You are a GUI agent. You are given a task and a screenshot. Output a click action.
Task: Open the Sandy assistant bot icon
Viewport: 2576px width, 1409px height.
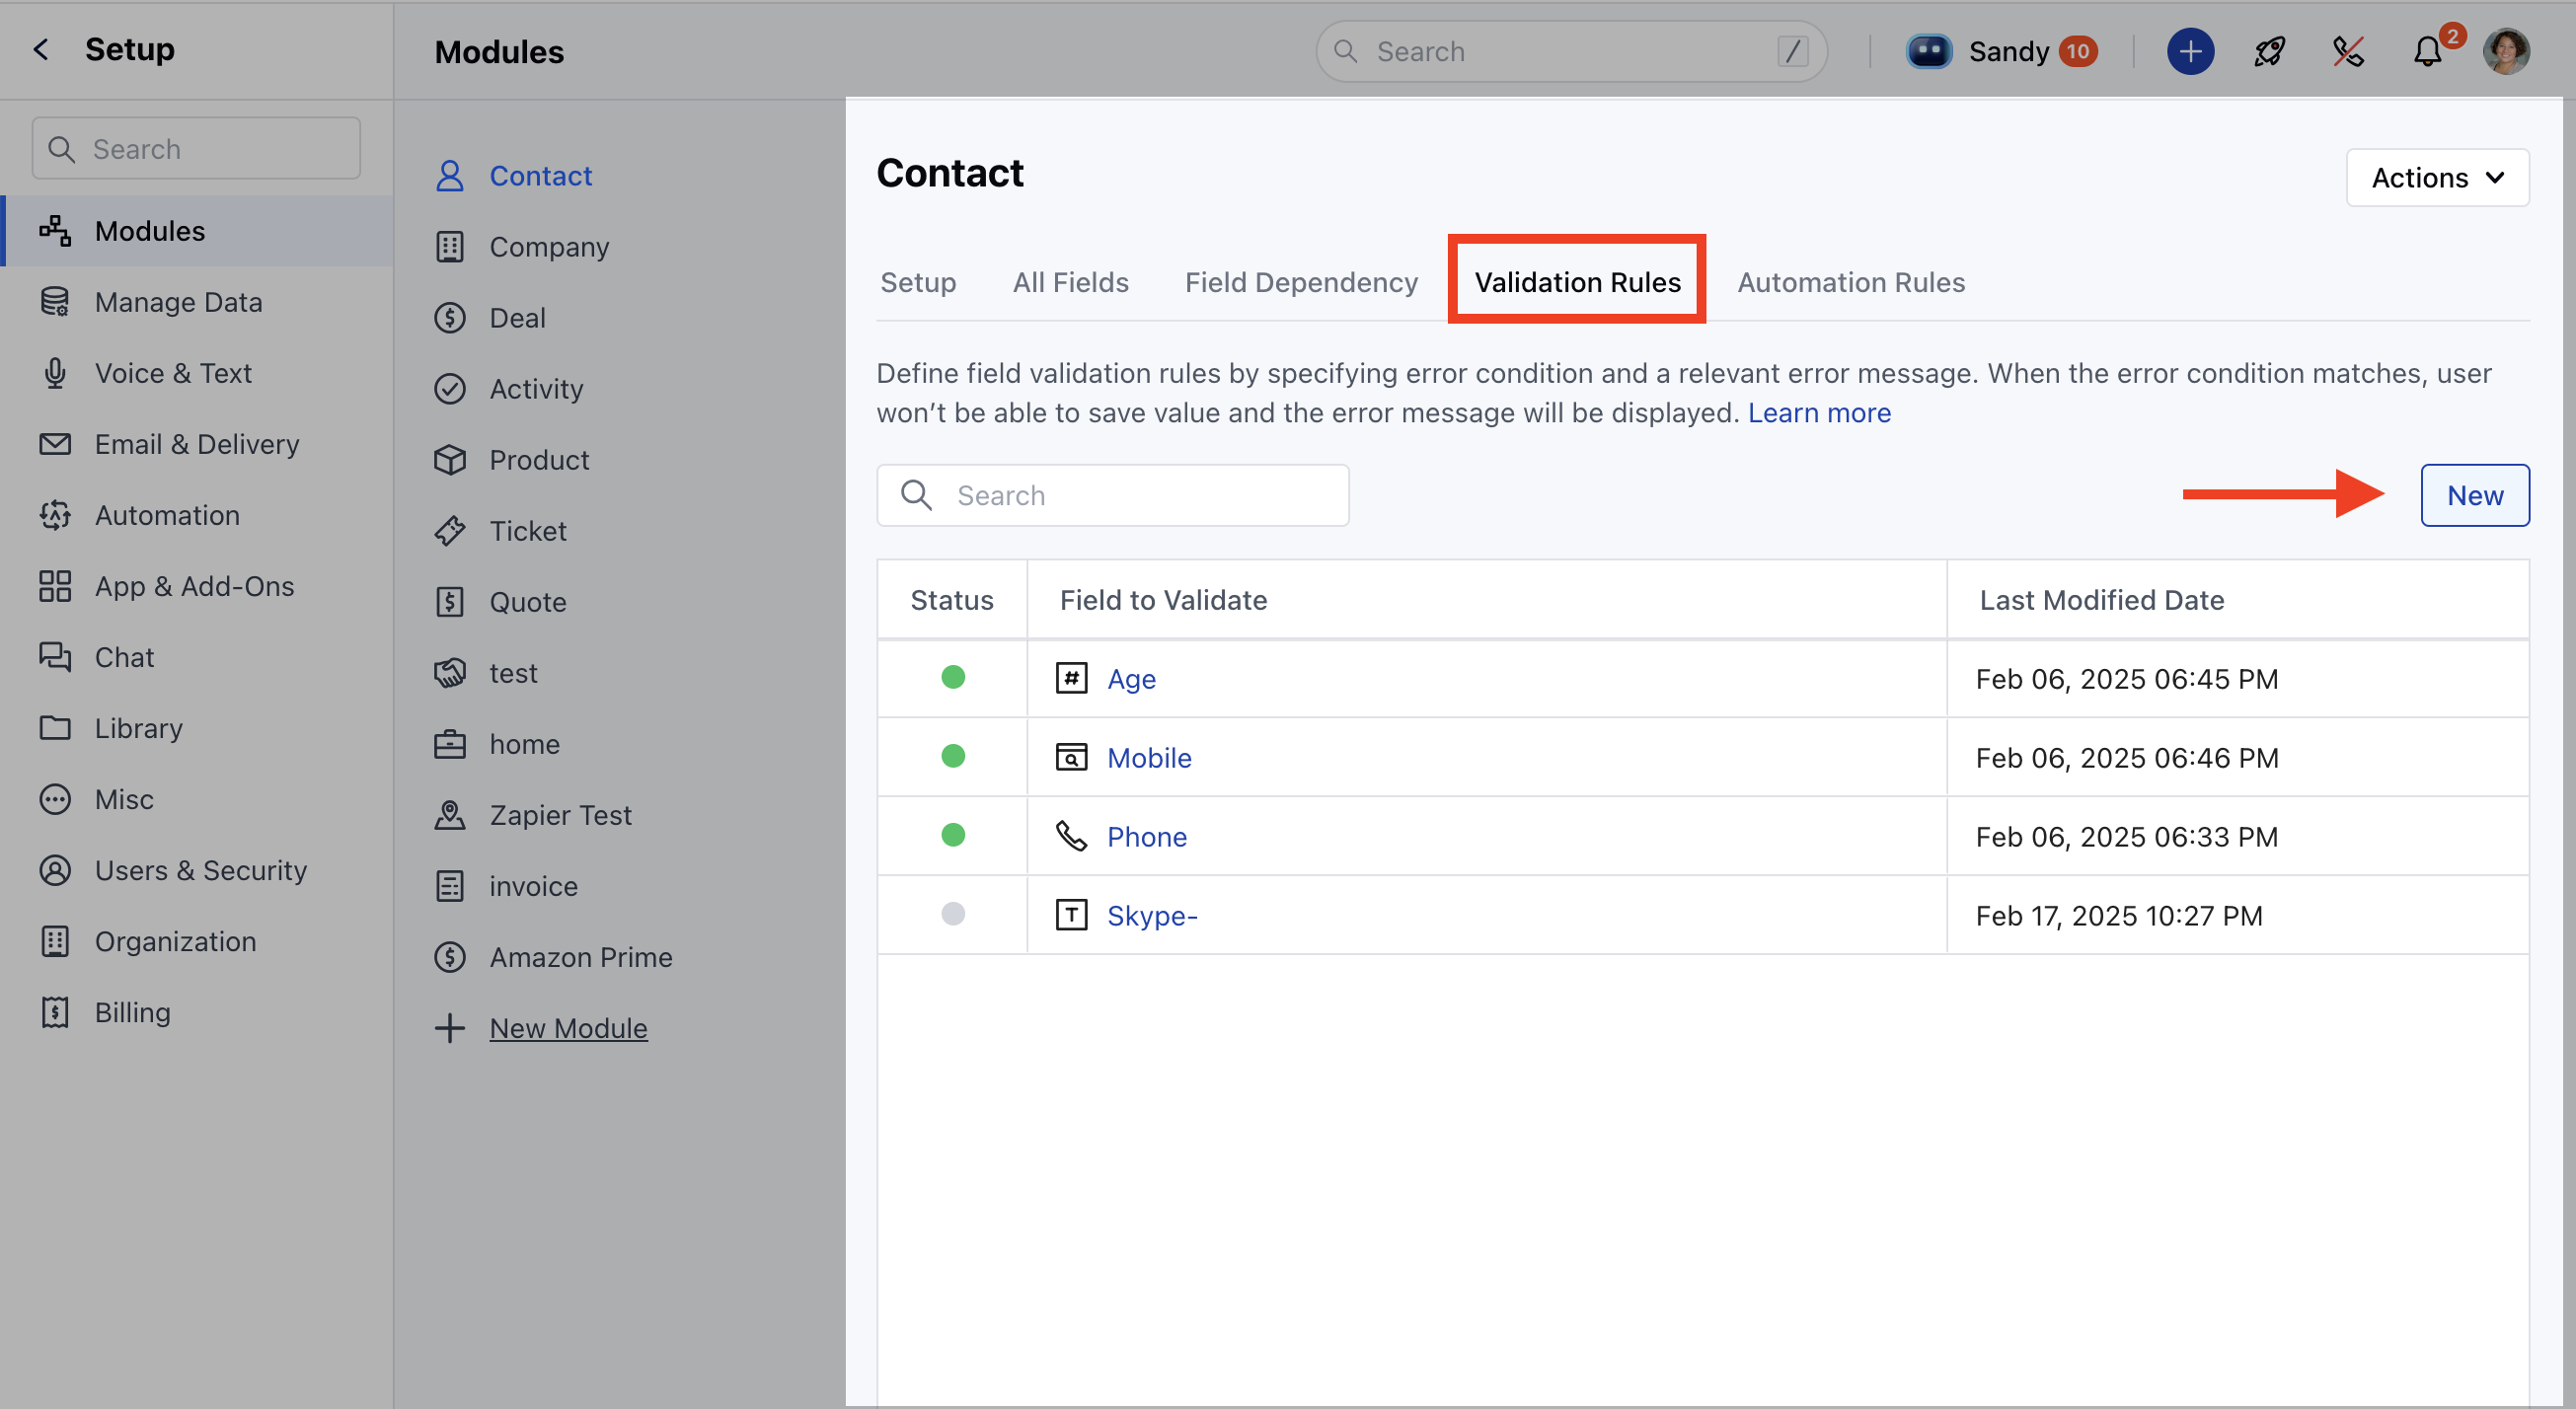1929,51
